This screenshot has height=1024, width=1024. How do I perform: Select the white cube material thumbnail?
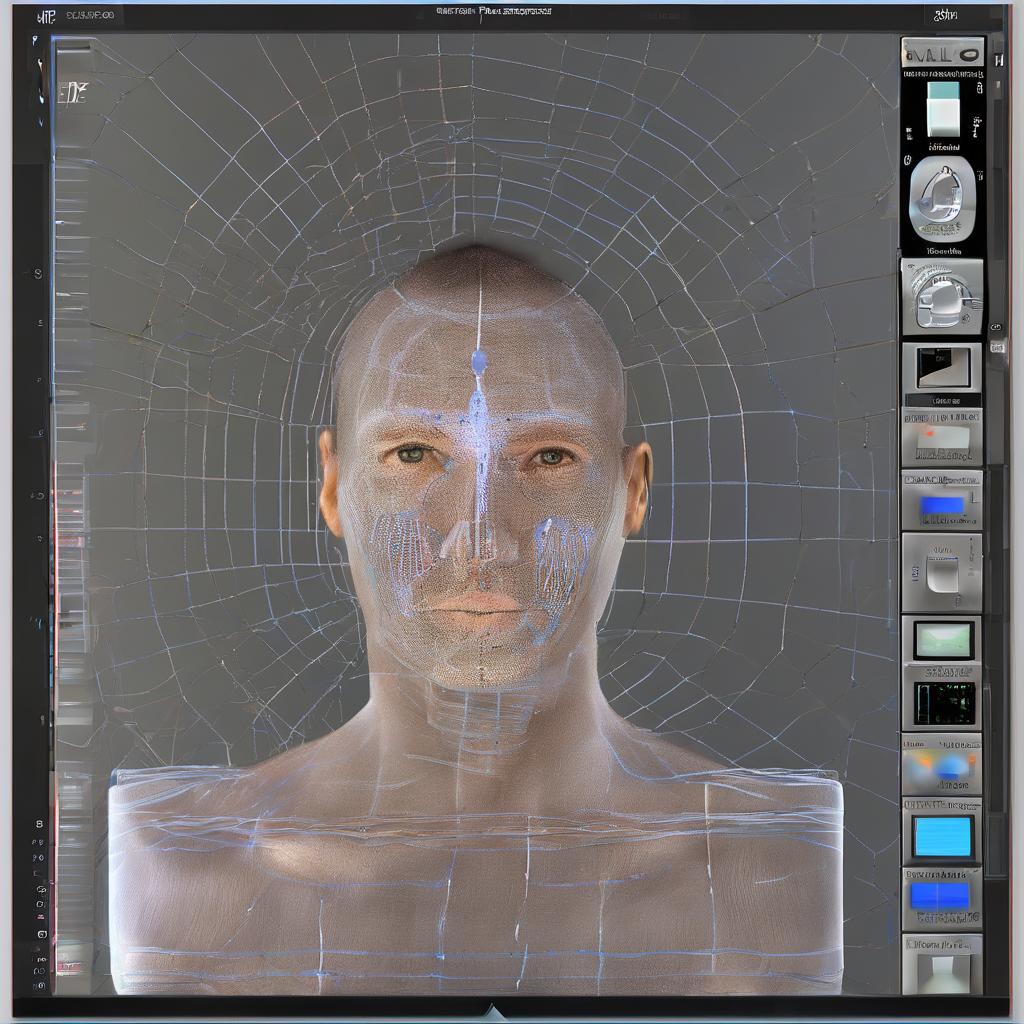tap(942, 108)
